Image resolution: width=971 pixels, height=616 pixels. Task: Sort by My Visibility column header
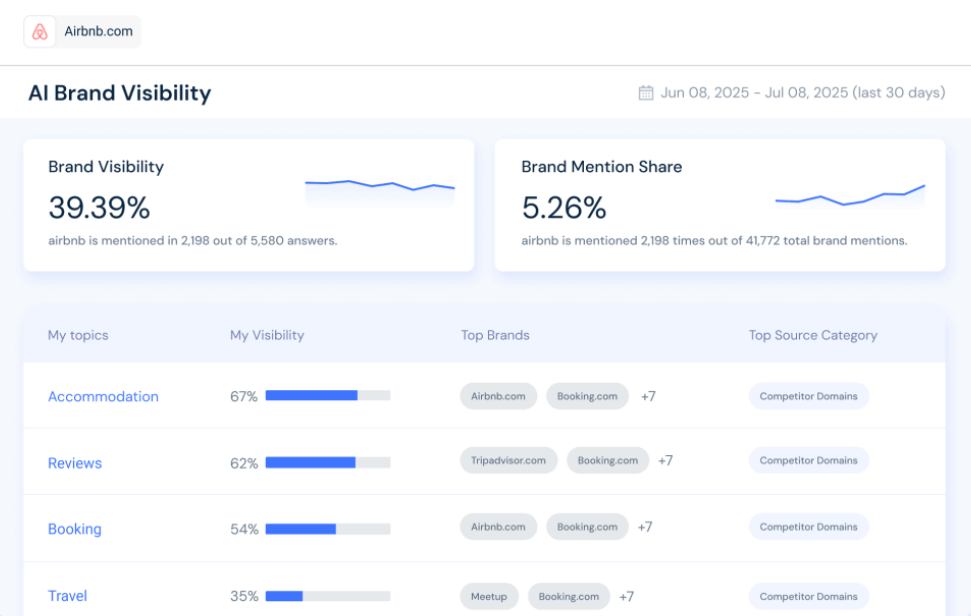click(x=267, y=335)
